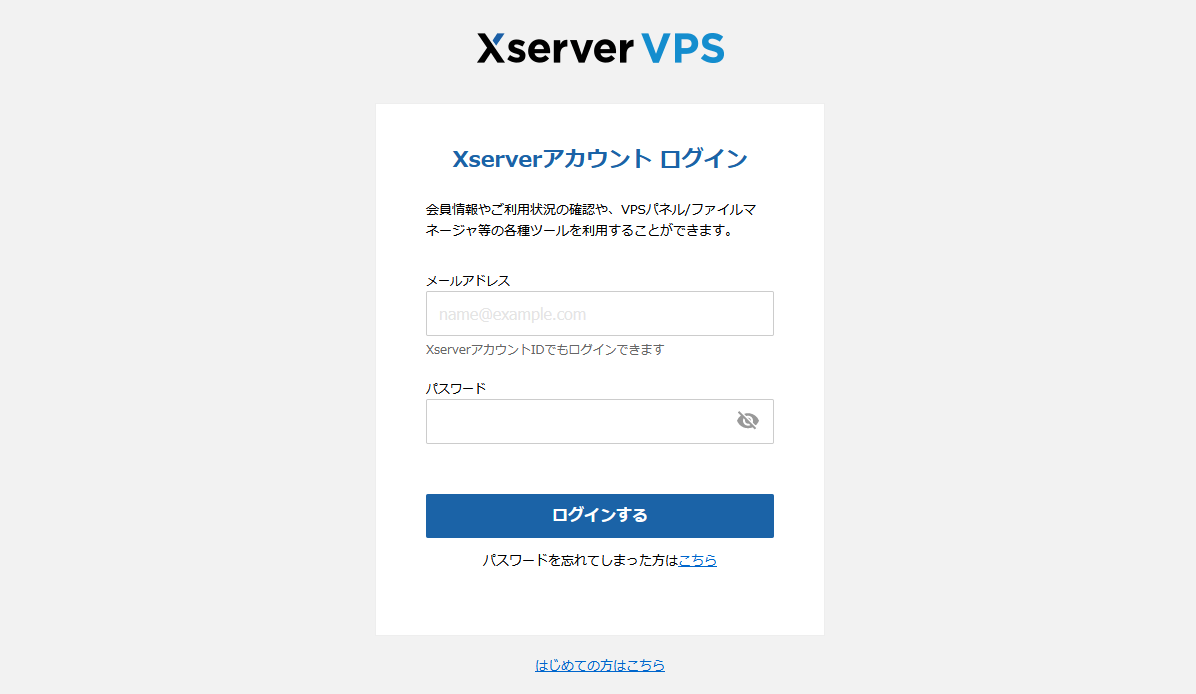Click the Xserver VPS logo
This screenshot has width=1196, height=694.
tap(600, 48)
